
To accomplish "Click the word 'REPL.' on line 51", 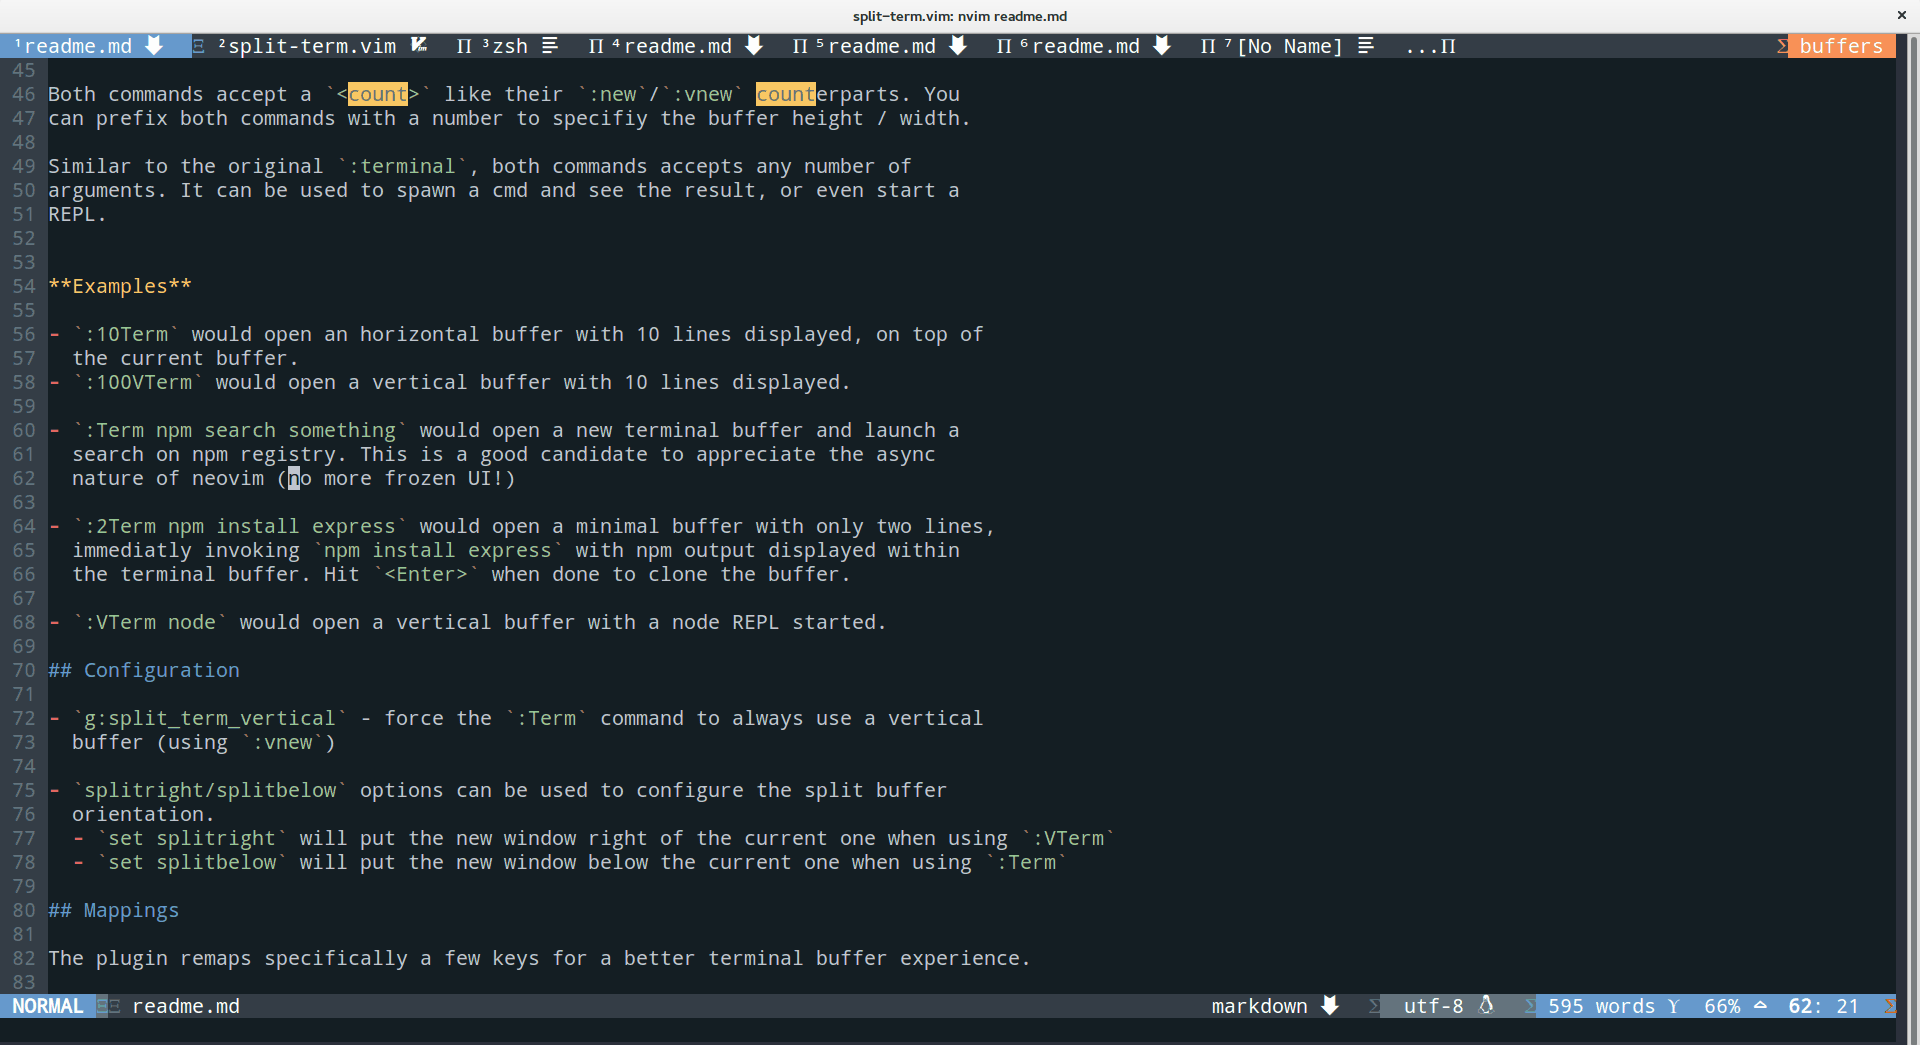I will [x=78, y=214].
